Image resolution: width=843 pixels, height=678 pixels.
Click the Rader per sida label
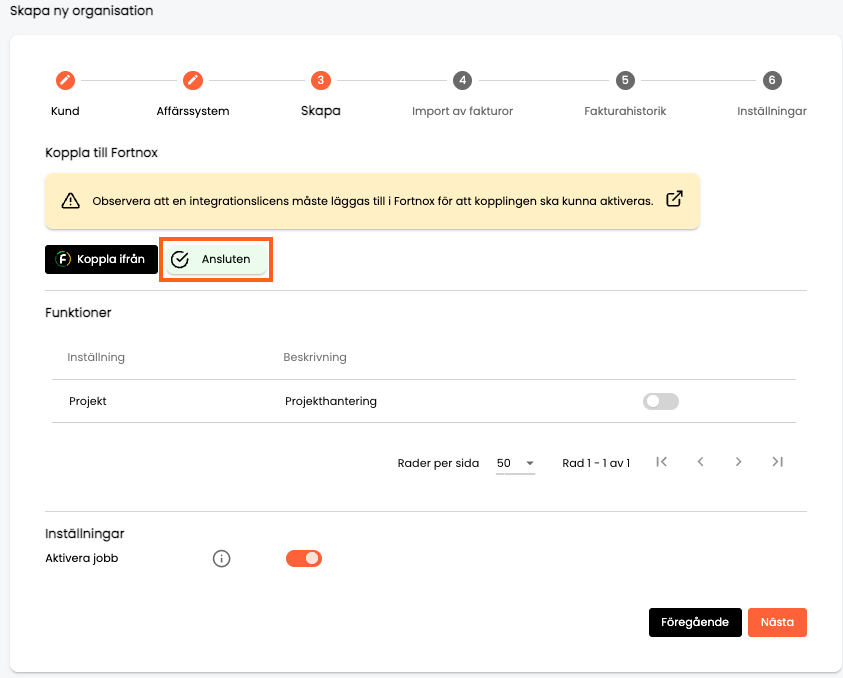(x=438, y=463)
